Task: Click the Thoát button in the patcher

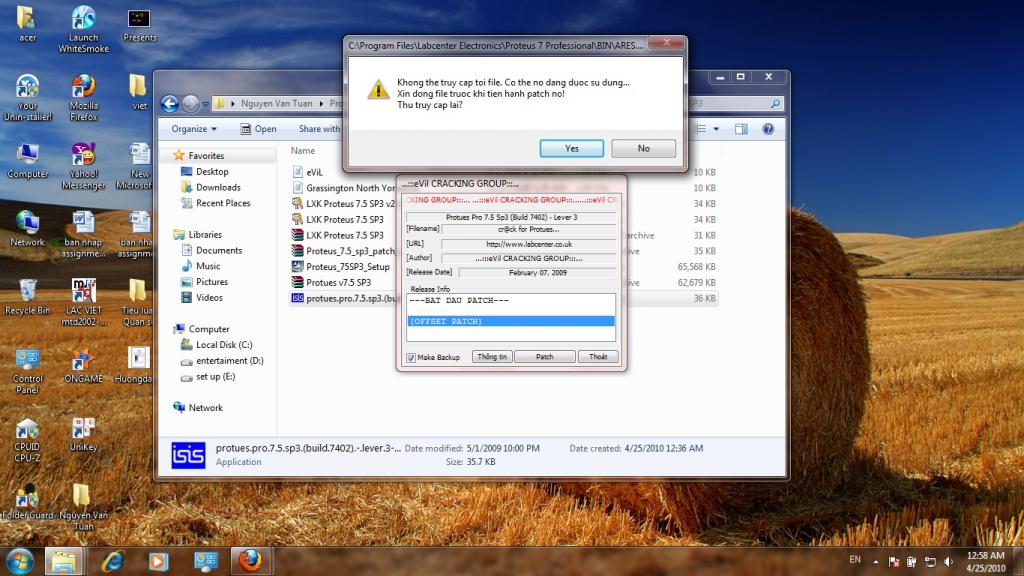Action: pos(598,357)
